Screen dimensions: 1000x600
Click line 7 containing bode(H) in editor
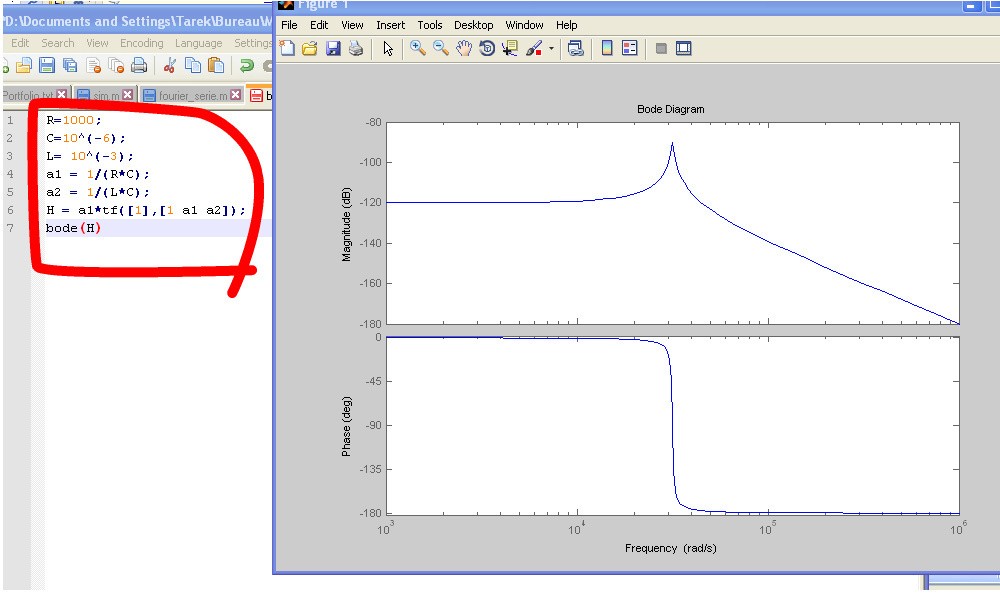73,228
